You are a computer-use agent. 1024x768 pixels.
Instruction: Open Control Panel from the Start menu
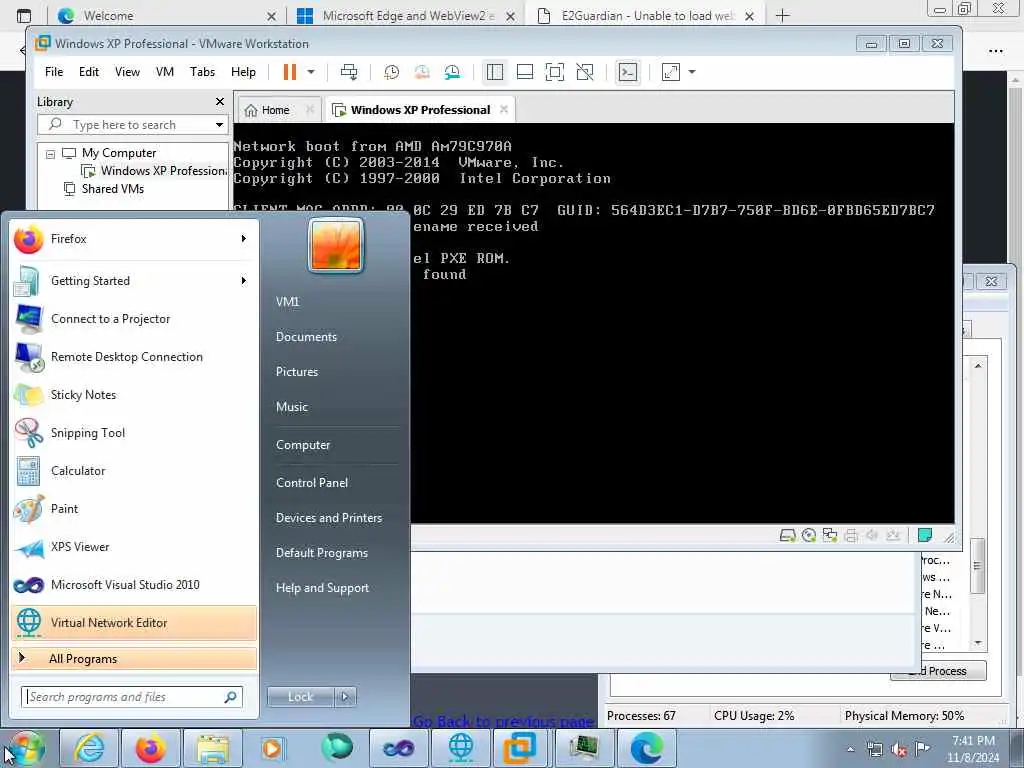coord(312,483)
